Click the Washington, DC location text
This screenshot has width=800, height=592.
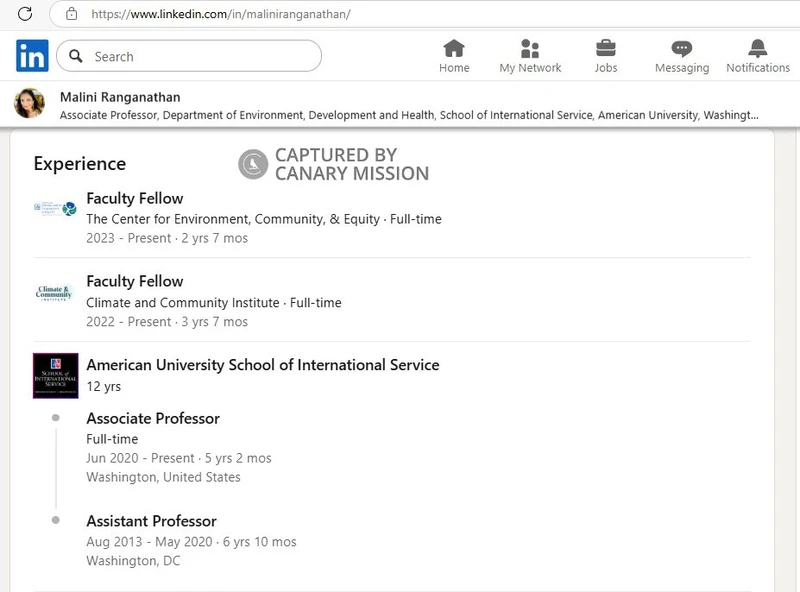[133, 561]
